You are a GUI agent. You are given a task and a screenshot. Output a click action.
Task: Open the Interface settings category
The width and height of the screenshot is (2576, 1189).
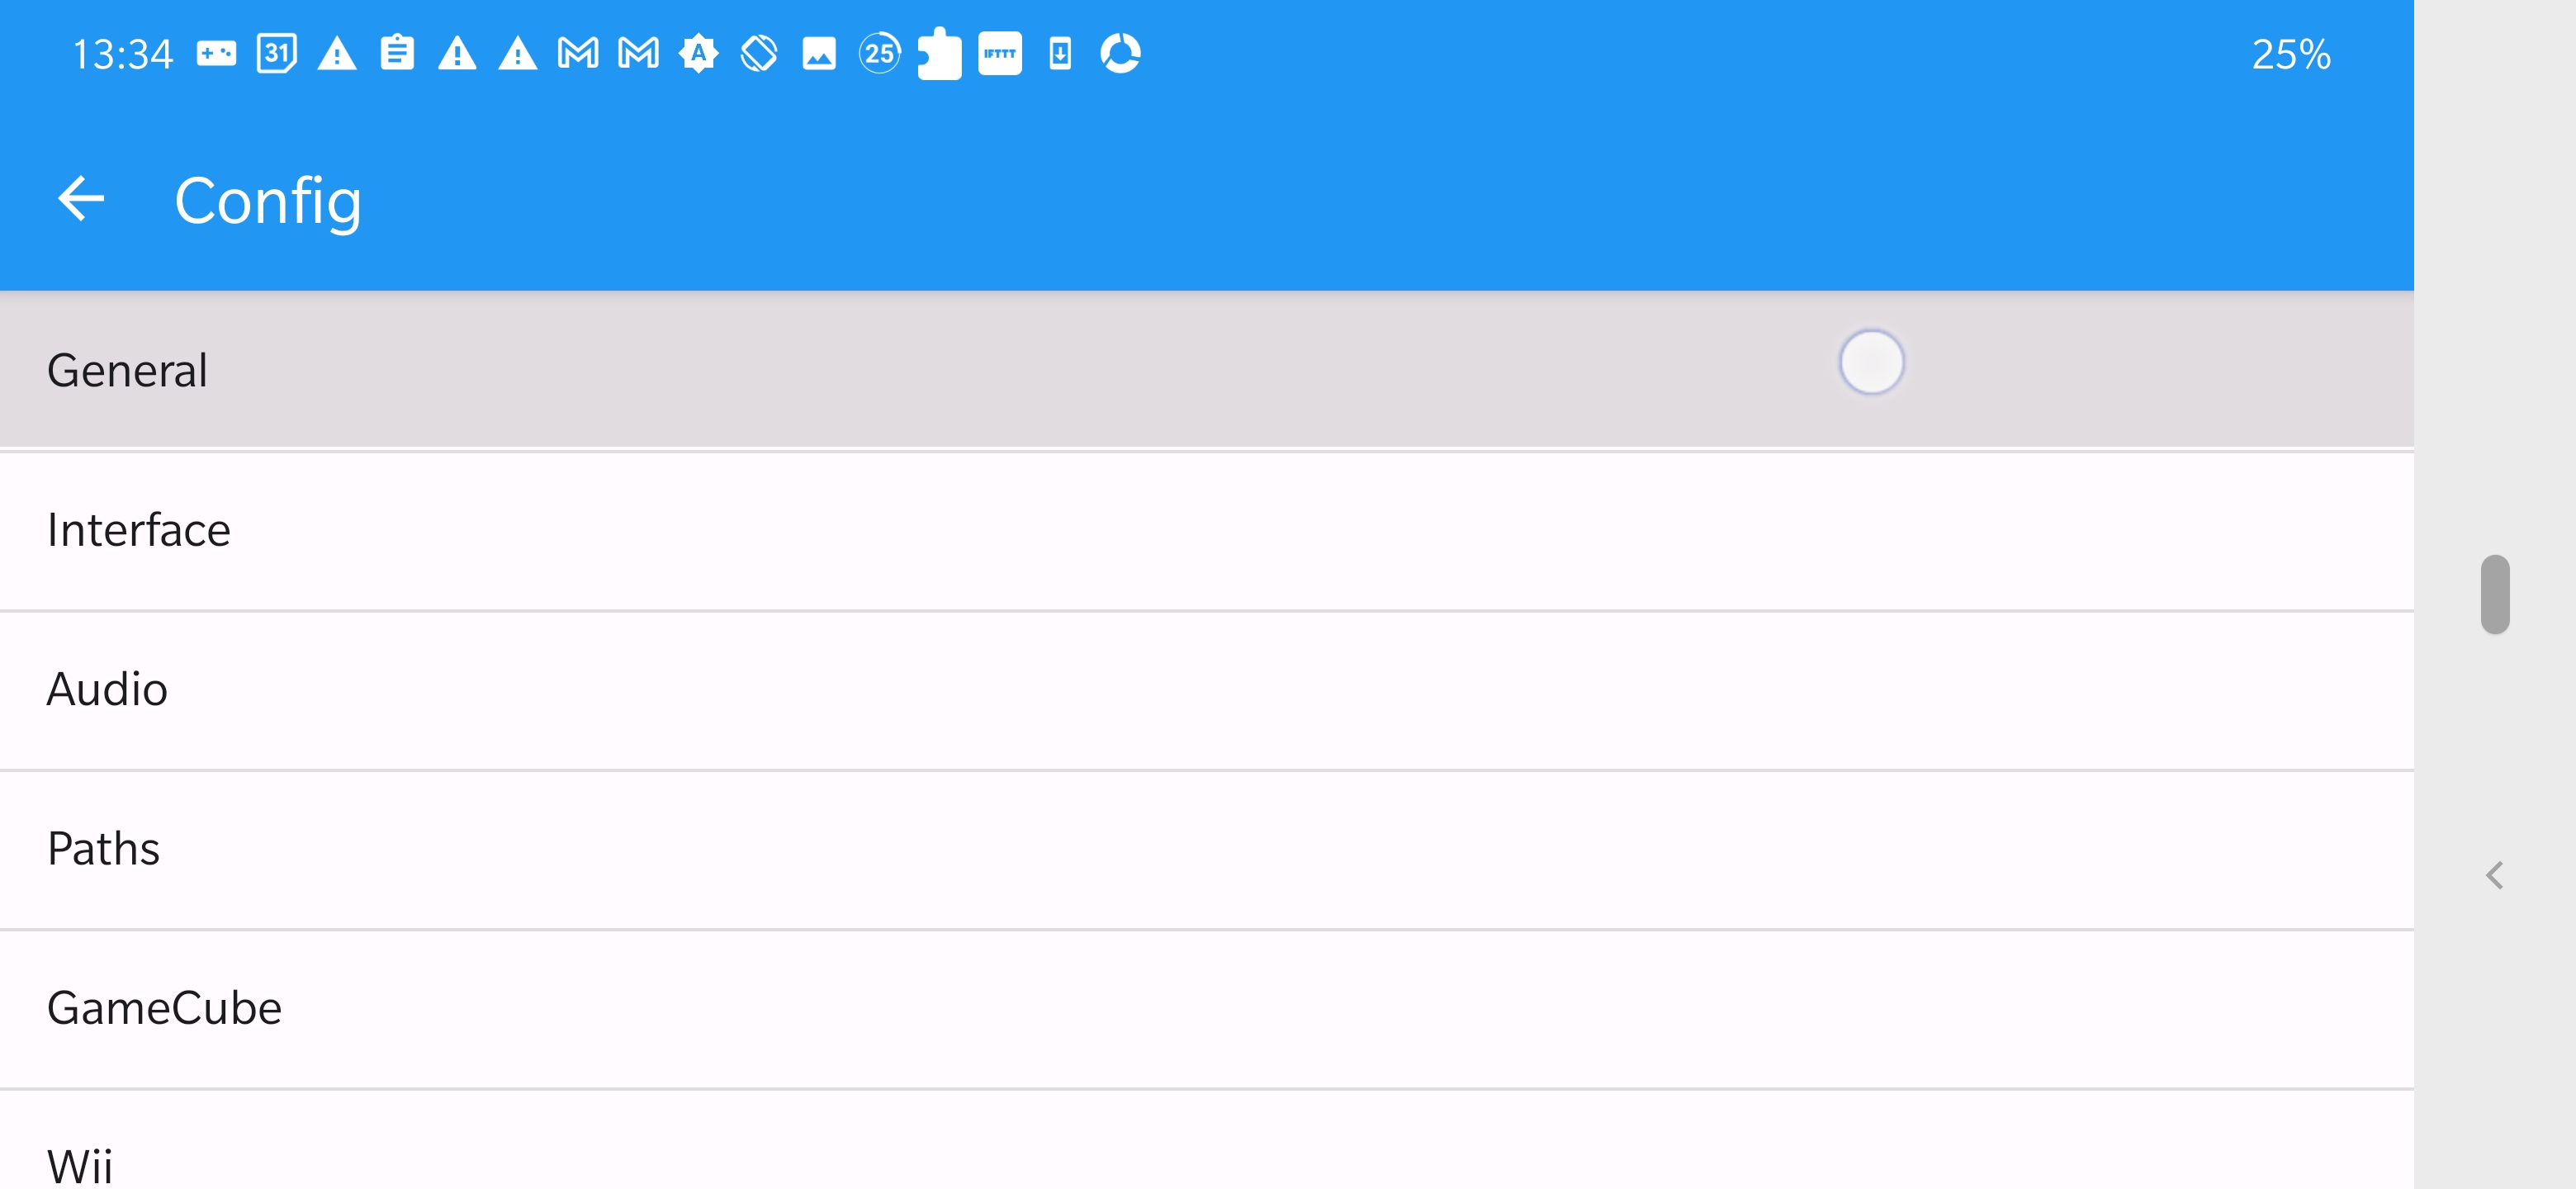coord(139,530)
